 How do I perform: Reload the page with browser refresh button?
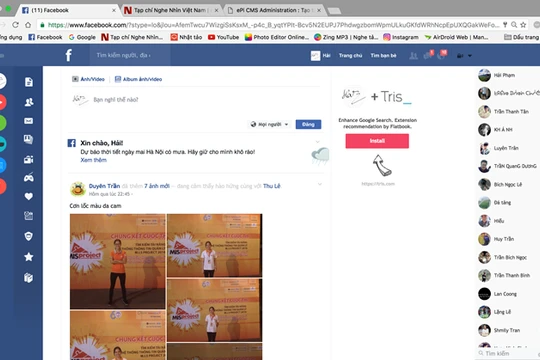point(15,25)
